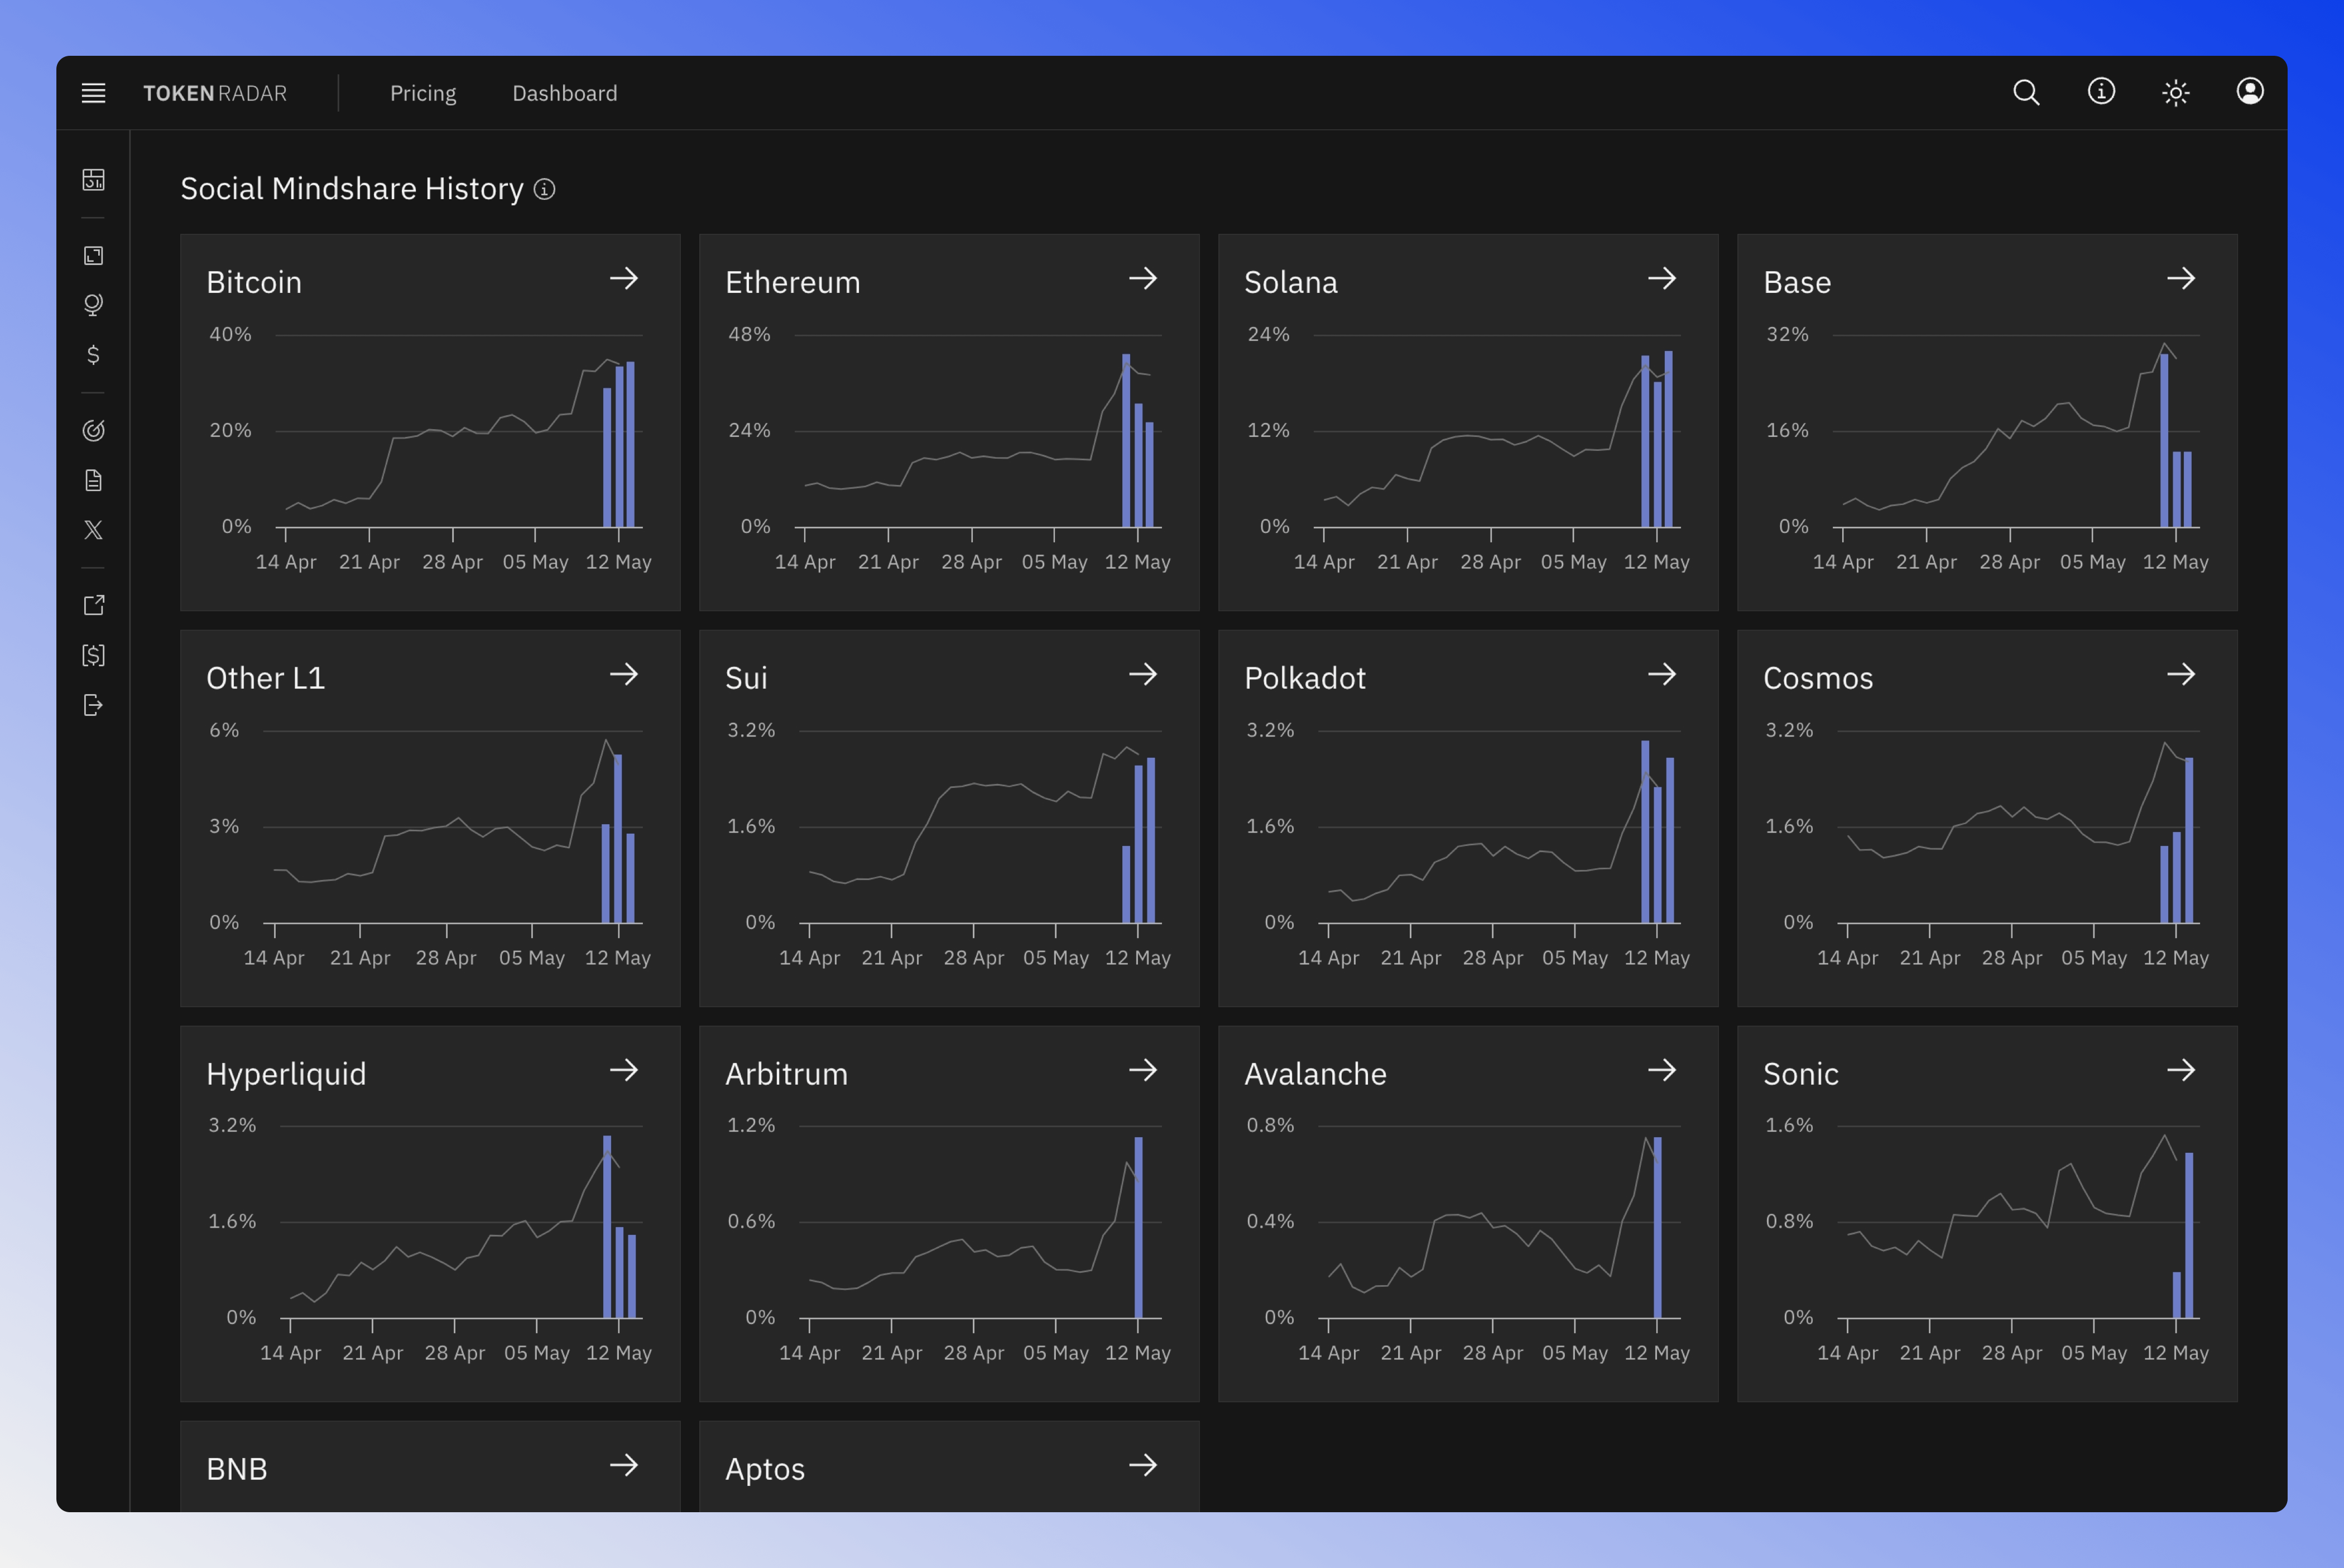Open Sui details arrow
This screenshot has height=1568, width=2344.
point(1143,675)
